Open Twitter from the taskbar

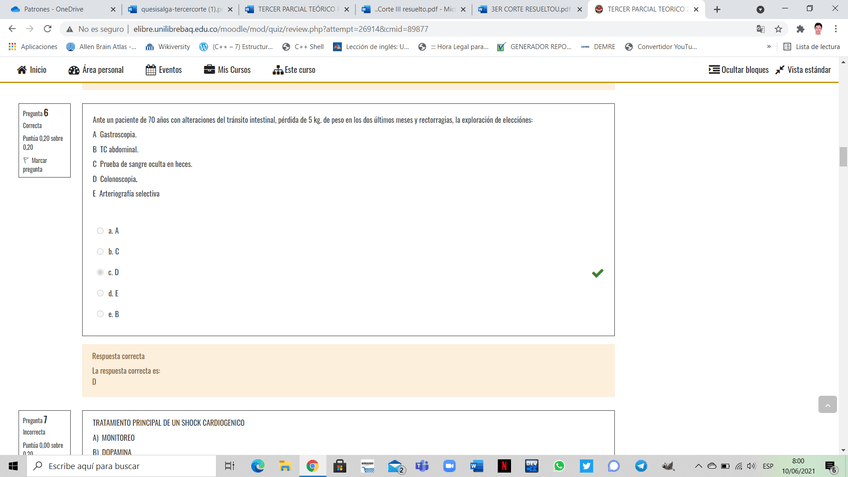[586, 466]
